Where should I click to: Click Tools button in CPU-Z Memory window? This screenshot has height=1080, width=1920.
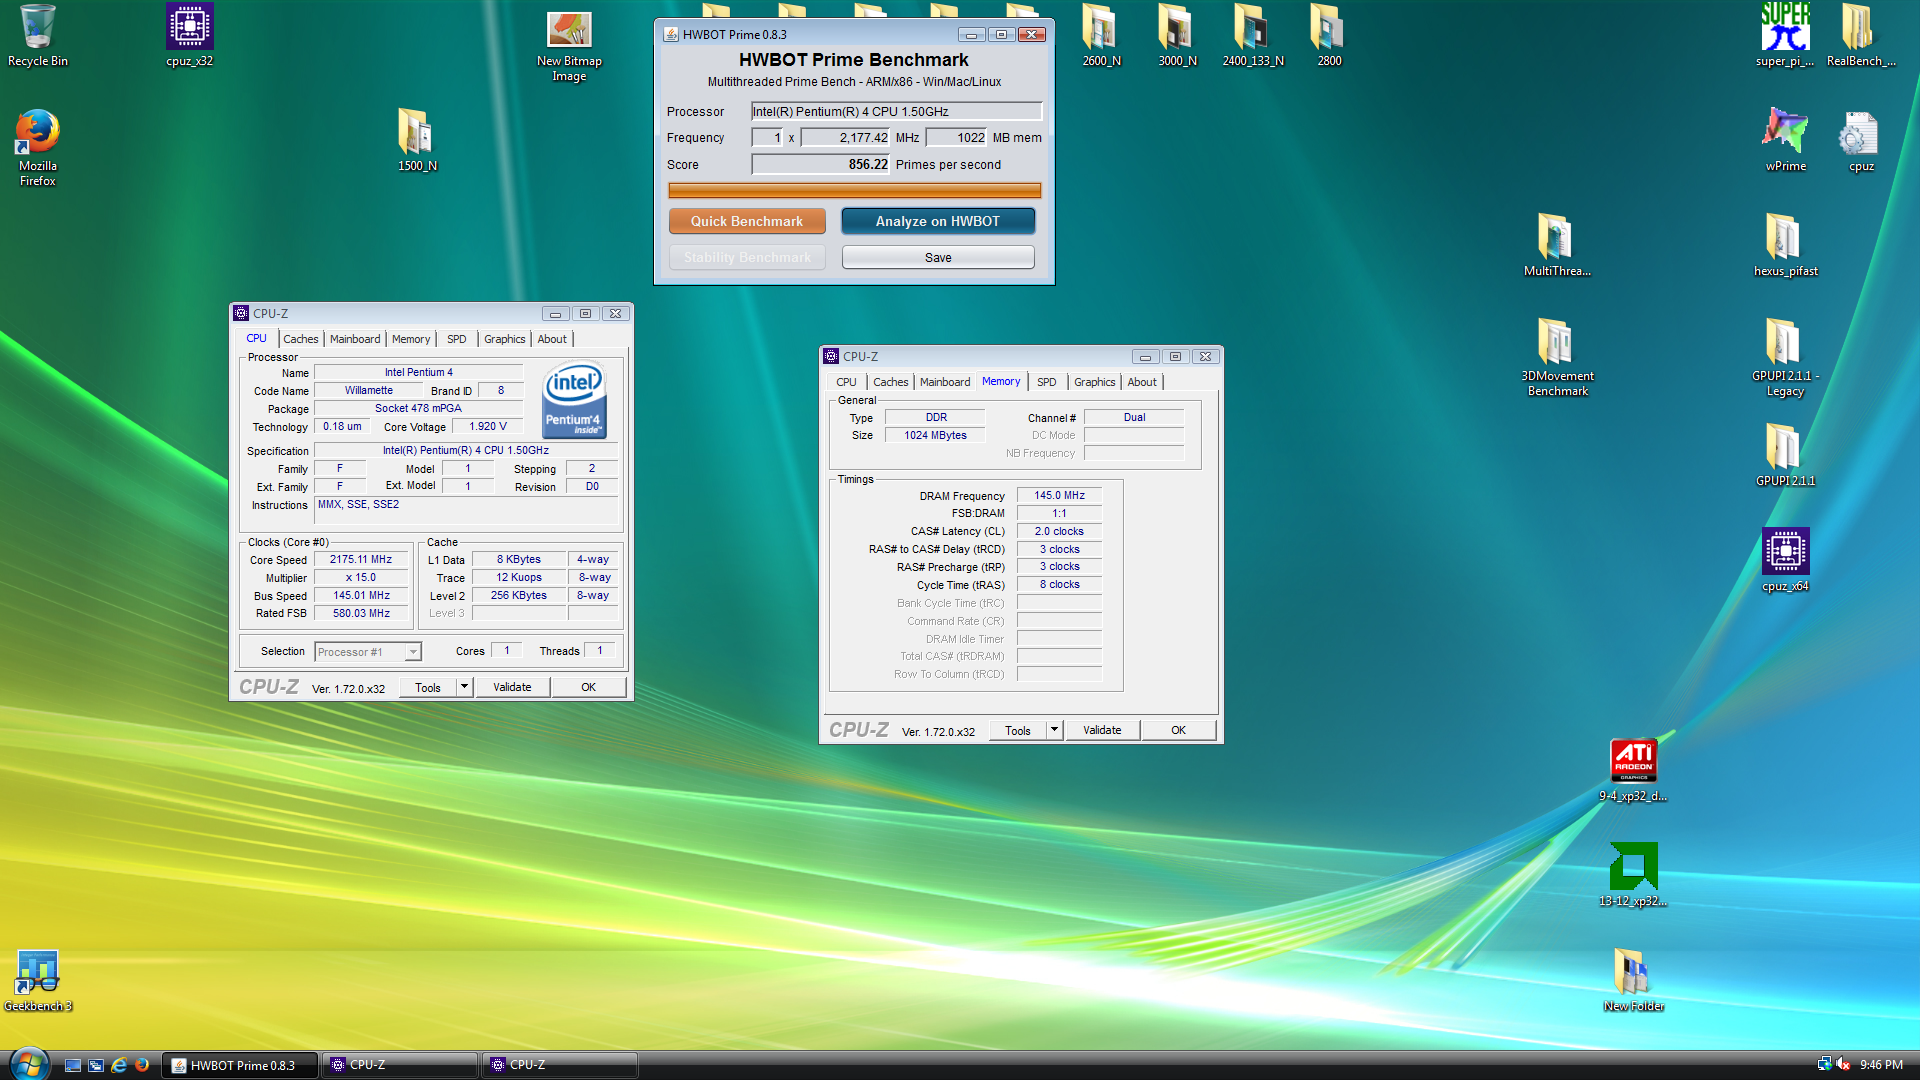[x=1018, y=730]
